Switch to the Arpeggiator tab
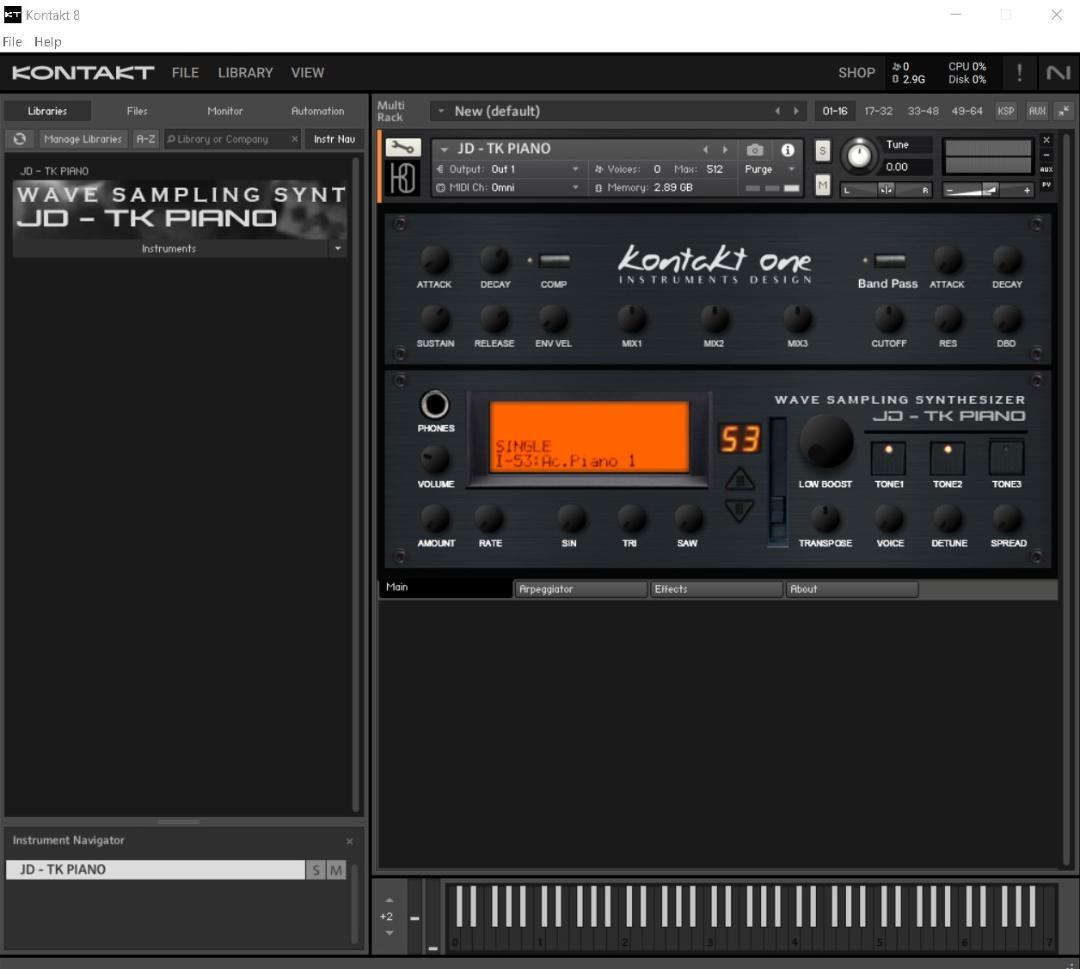This screenshot has width=1080, height=969. tap(580, 589)
